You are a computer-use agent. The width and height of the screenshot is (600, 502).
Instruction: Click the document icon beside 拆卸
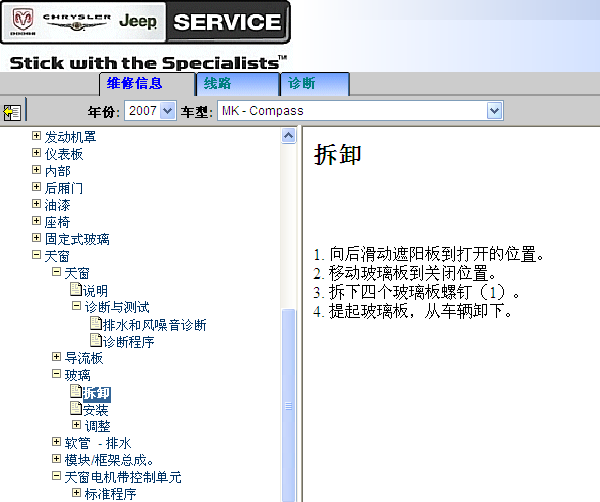pyautogui.click(x=76, y=391)
